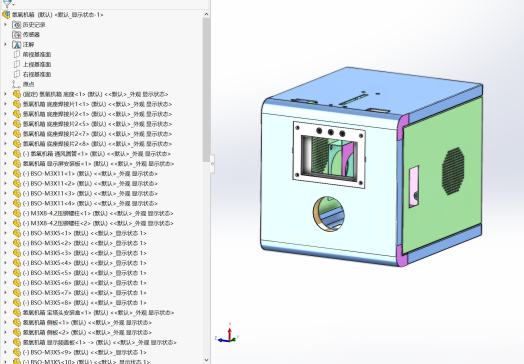Click the tree scrollbar up arrow
The image size is (524, 364).
[x=206, y=14]
